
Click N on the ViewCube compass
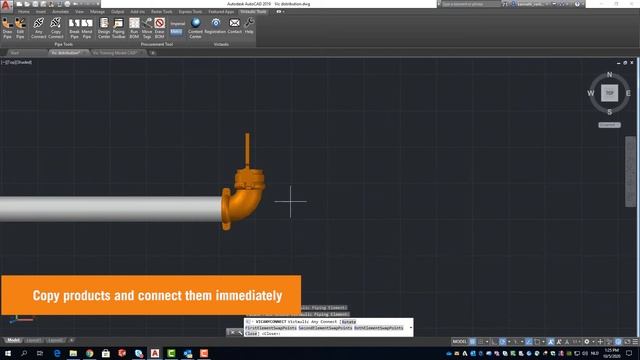click(x=609, y=75)
